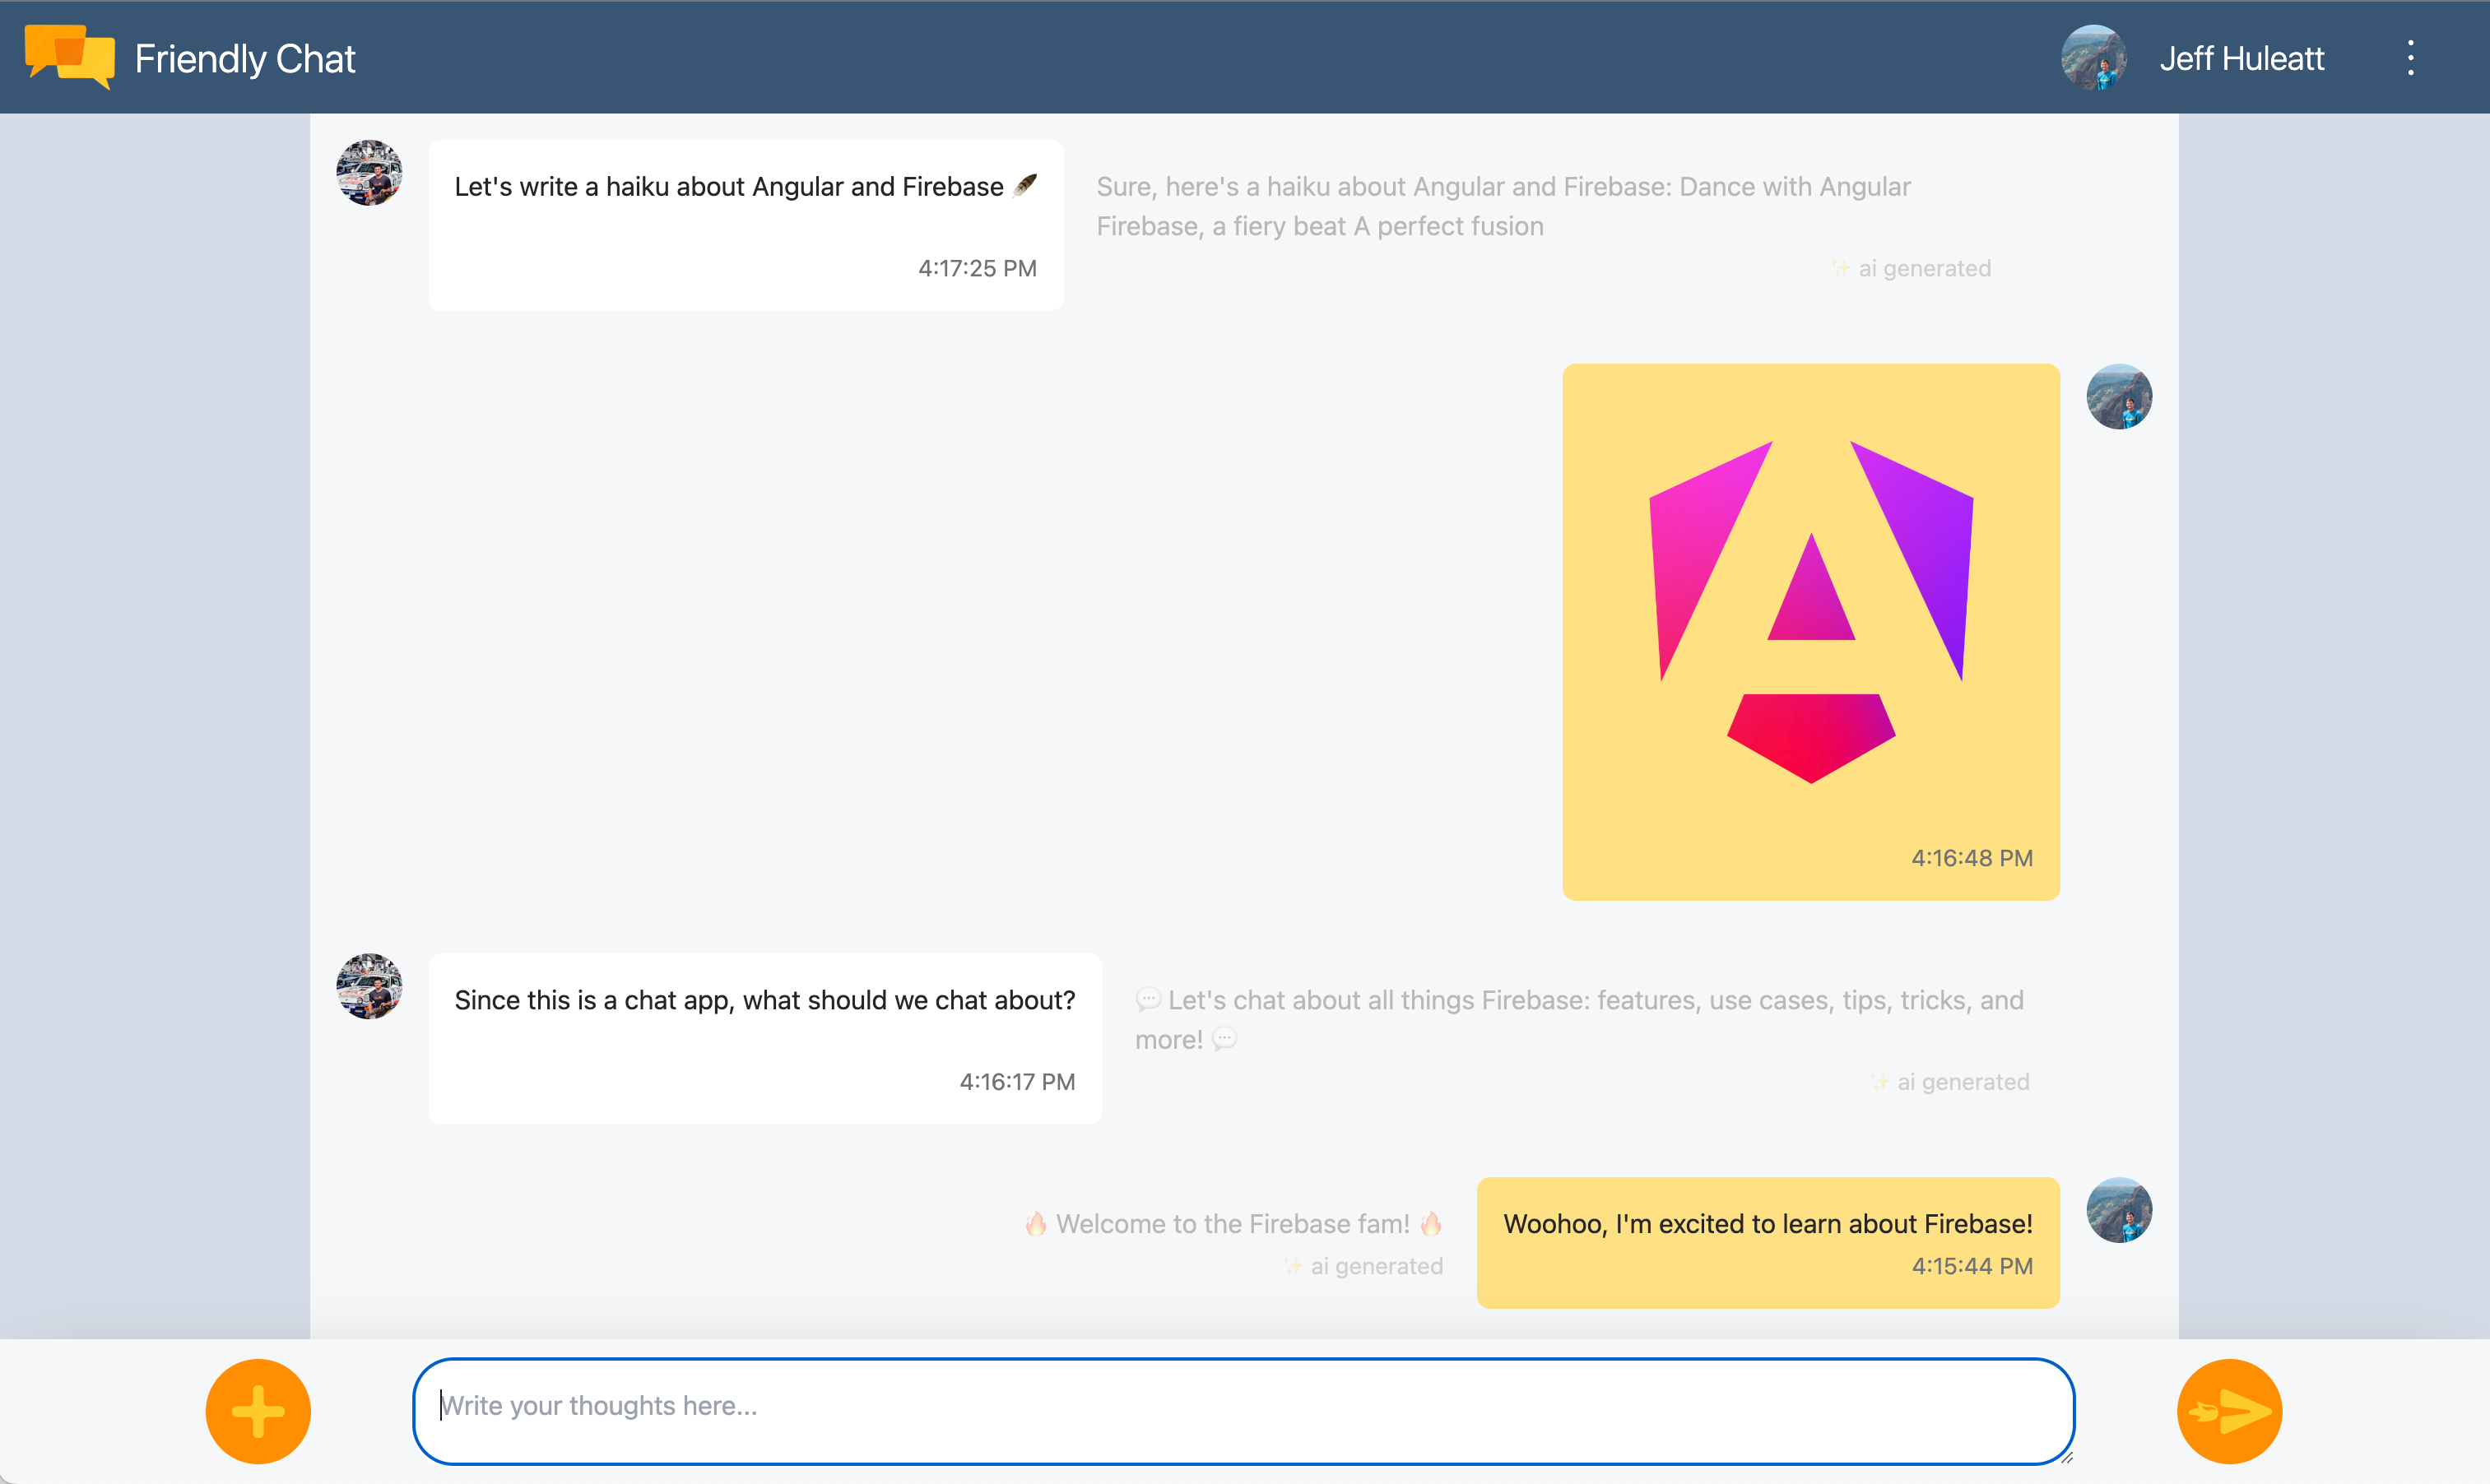Click the send message arrow button

[x=2228, y=1408]
